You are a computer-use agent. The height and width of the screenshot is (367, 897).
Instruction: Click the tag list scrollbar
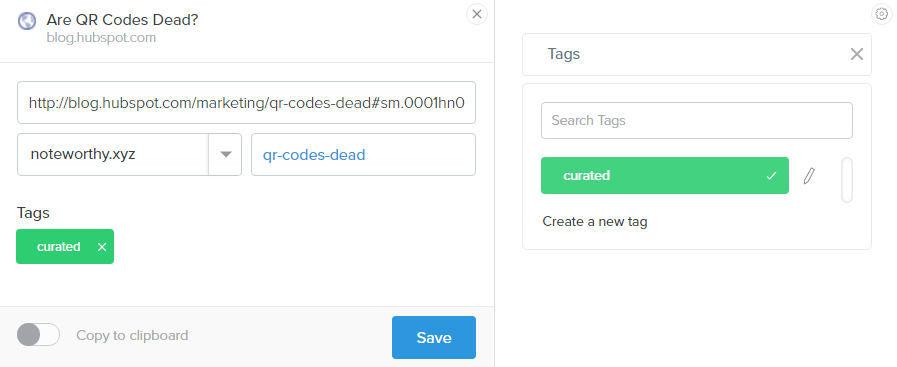[x=847, y=180]
